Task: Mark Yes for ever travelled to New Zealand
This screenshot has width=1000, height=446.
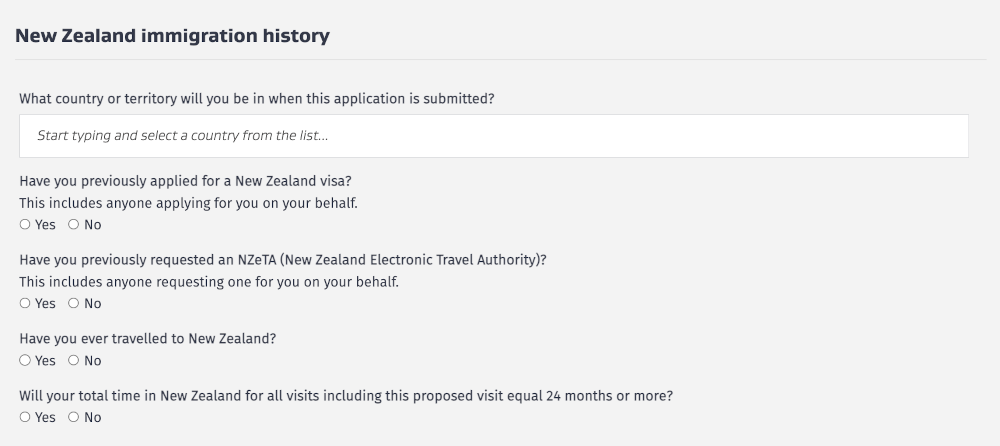Action: 25,361
